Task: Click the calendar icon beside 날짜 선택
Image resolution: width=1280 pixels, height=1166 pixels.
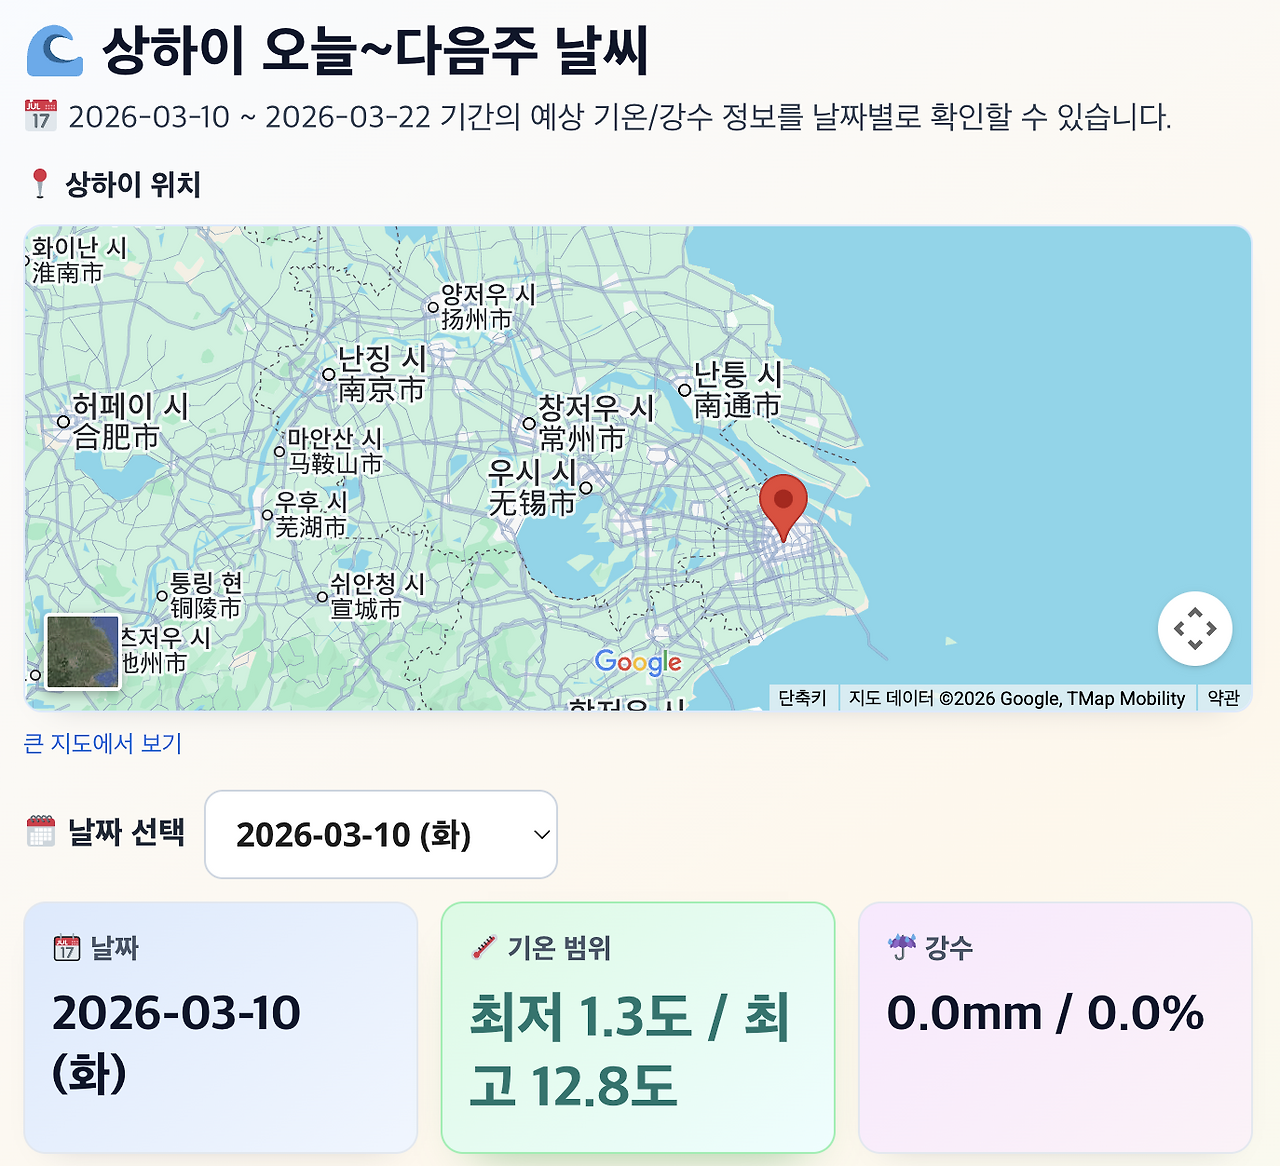Action: coord(39,831)
